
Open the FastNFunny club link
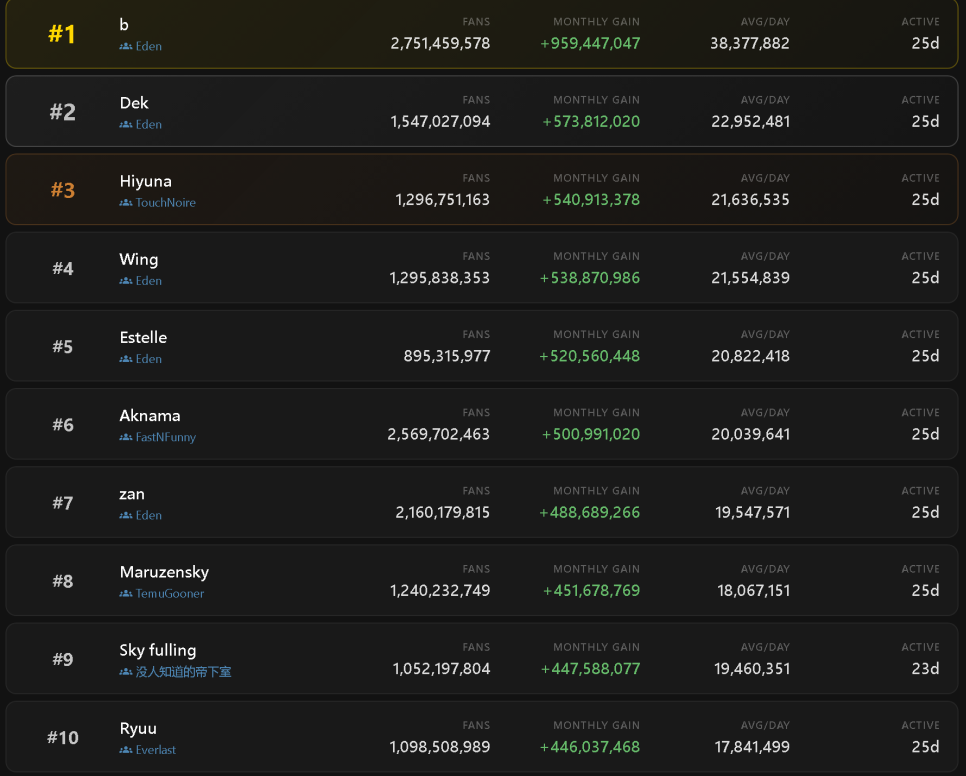point(166,437)
